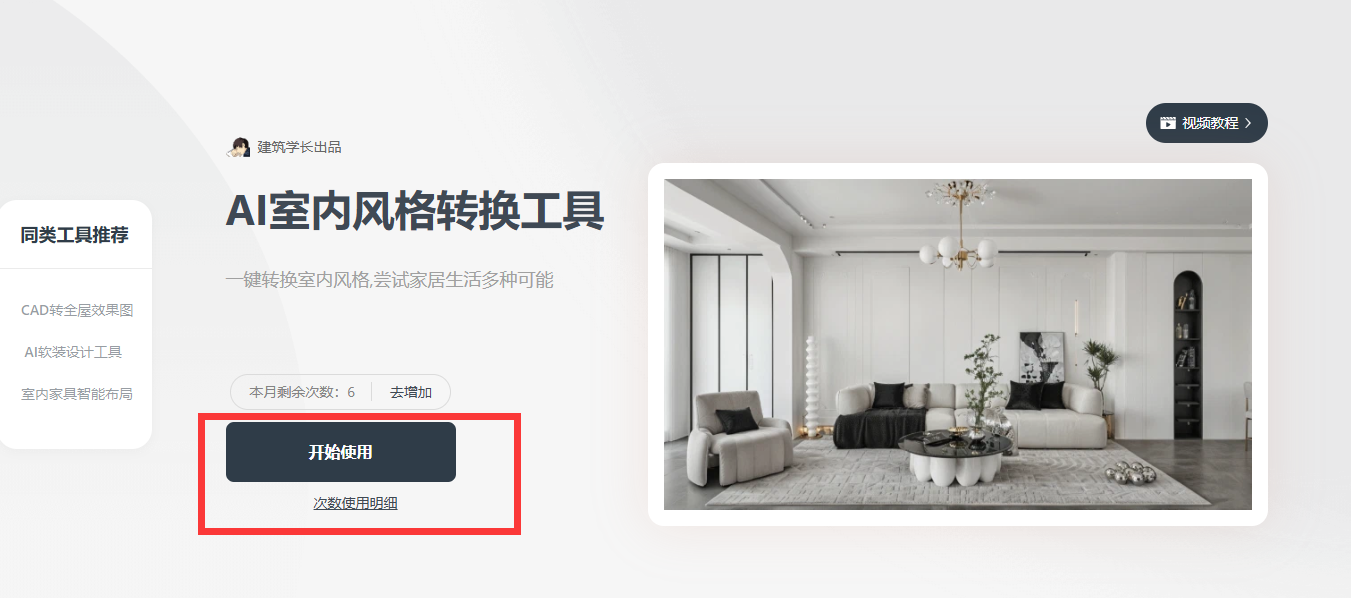Open the 视频教程 video tutorial button
This screenshot has width=1351, height=598.
point(1207,123)
